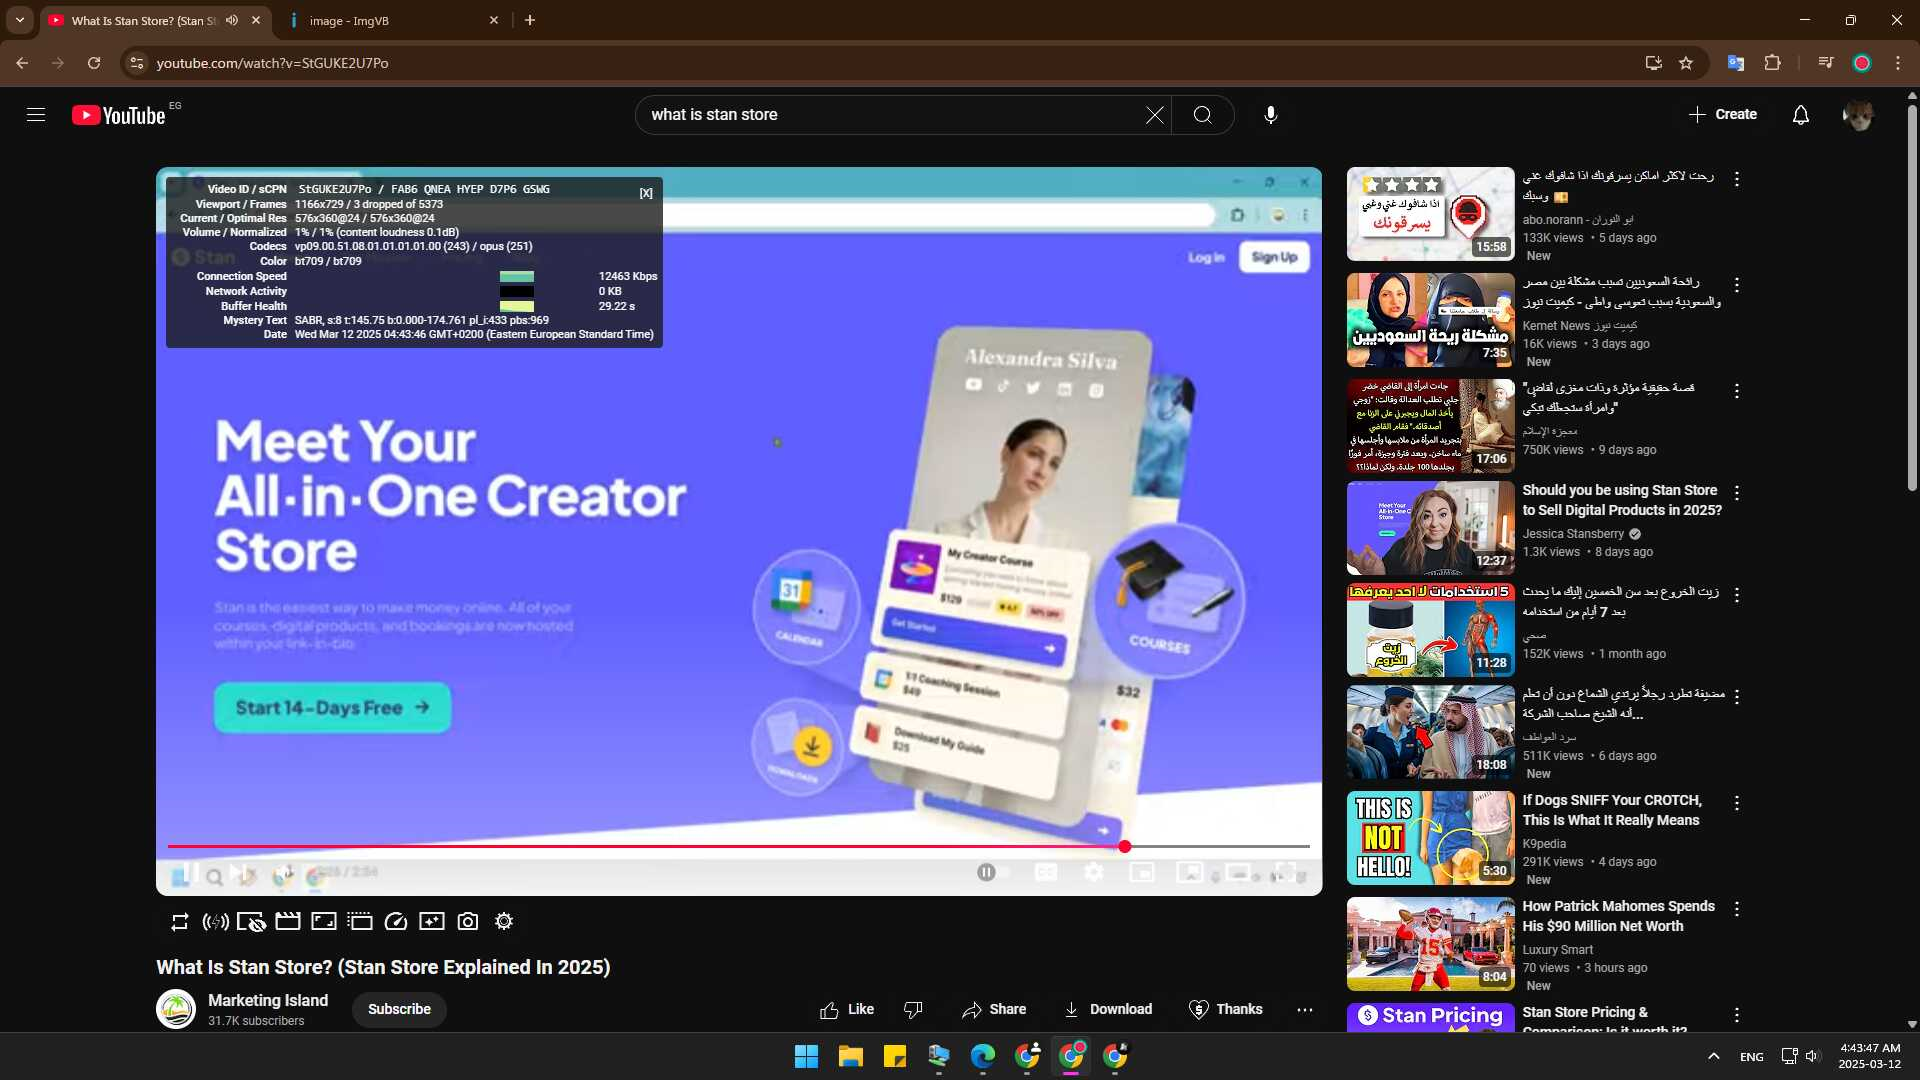Toggle the volume boost enhancer icon
This screenshot has width=1920, height=1080.
[215, 922]
